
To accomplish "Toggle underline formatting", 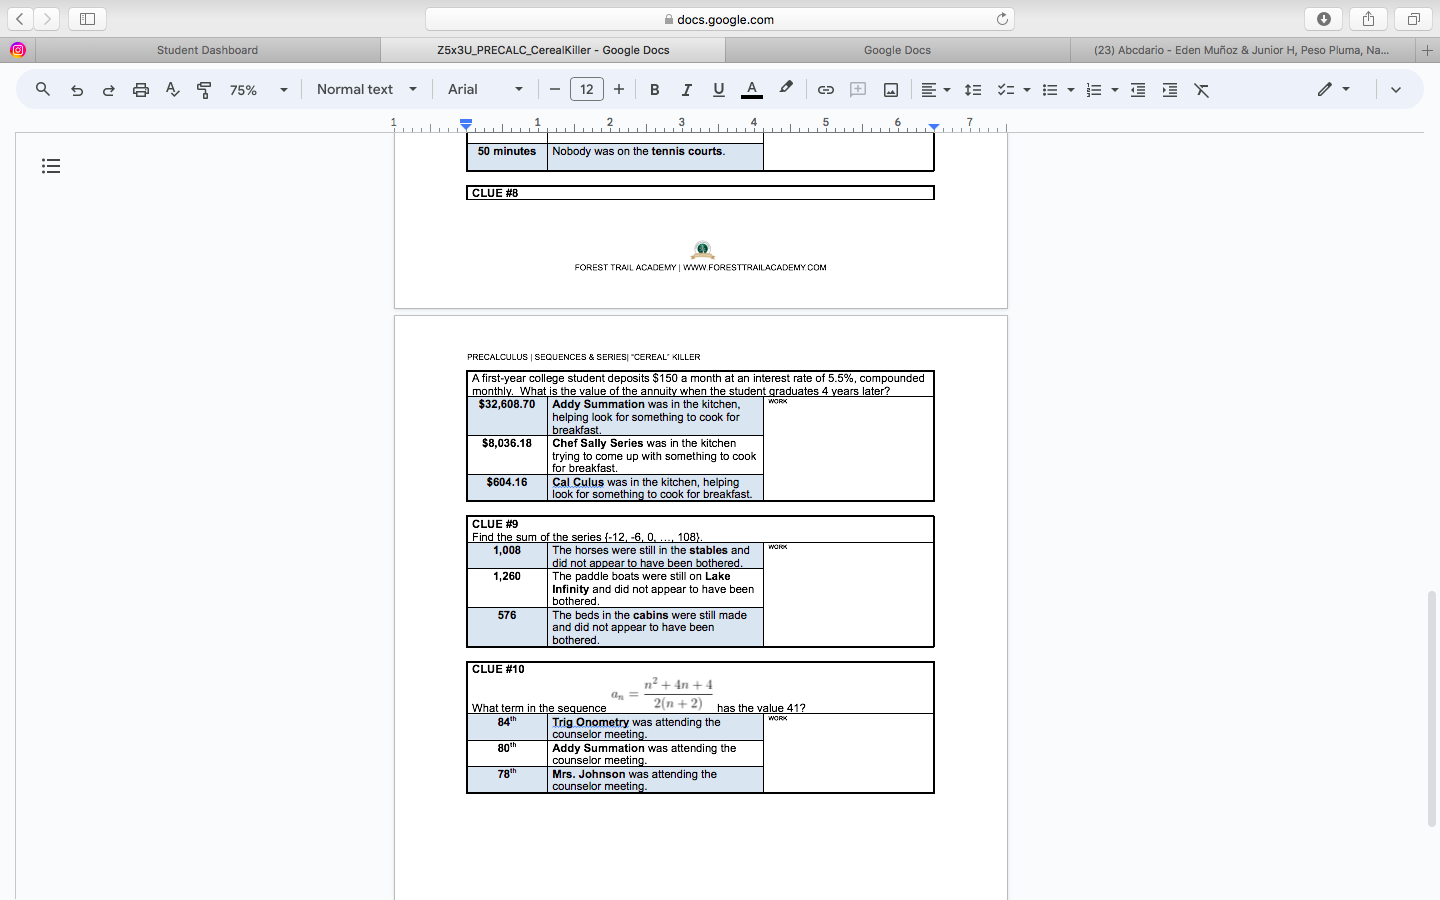I will click(x=718, y=90).
